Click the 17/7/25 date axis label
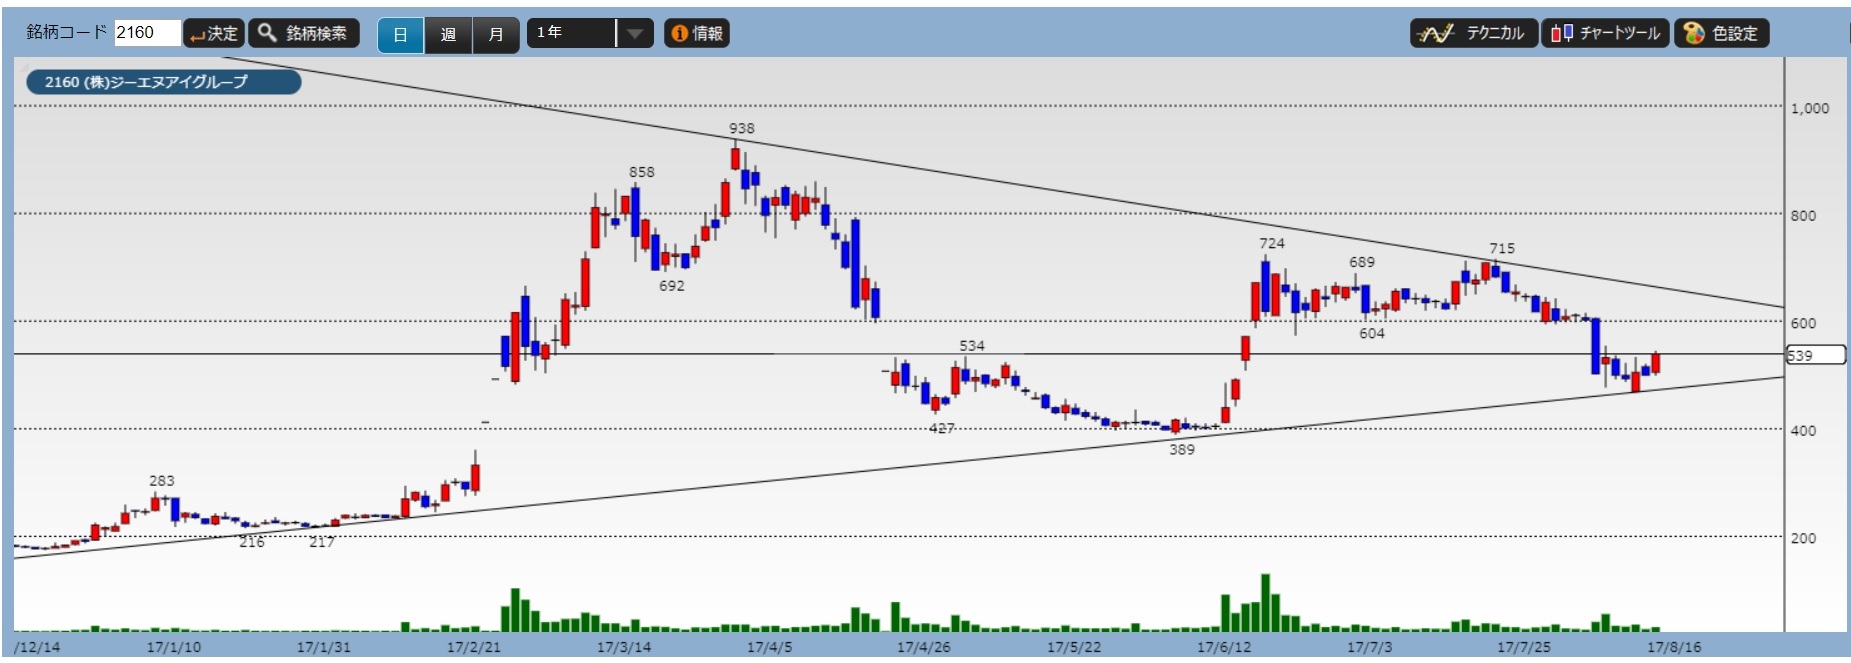The width and height of the screenshot is (1851, 663). tap(1524, 647)
